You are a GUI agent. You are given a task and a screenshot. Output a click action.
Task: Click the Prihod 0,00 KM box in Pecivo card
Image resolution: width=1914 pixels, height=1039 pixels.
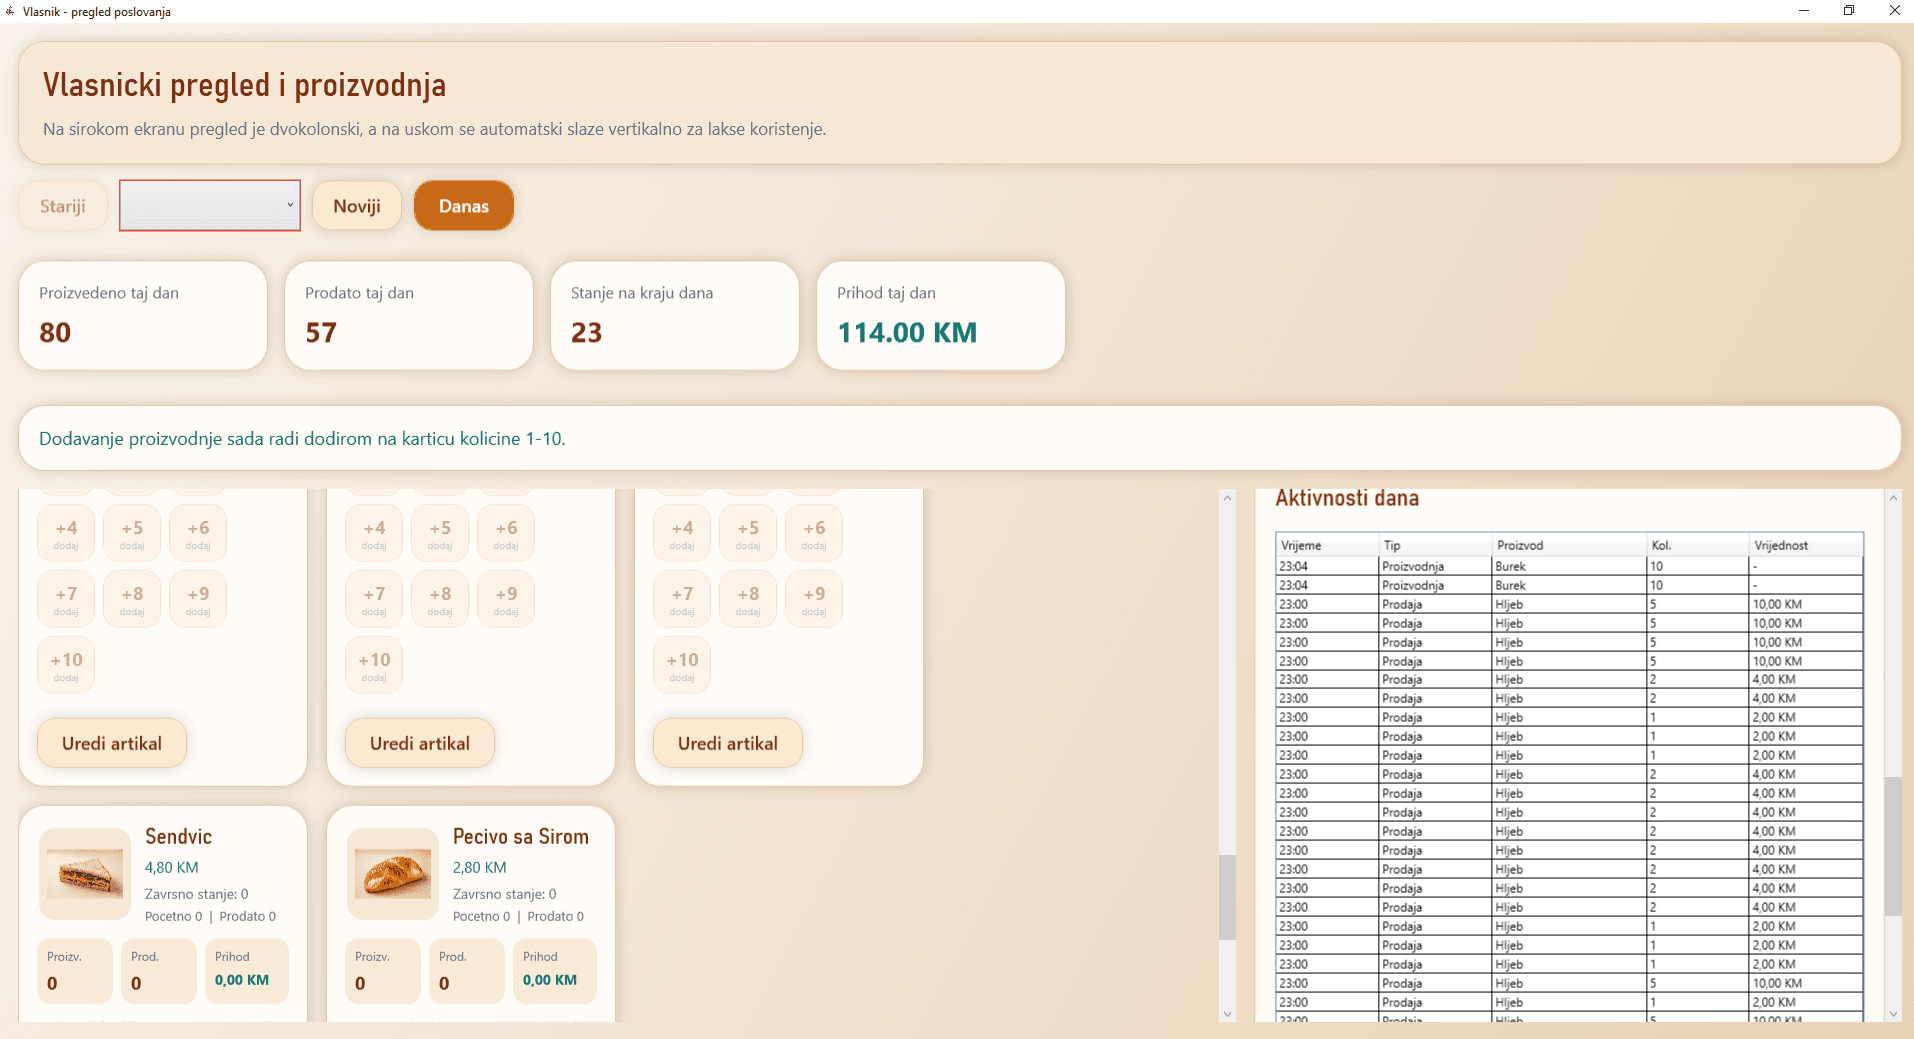point(555,970)
